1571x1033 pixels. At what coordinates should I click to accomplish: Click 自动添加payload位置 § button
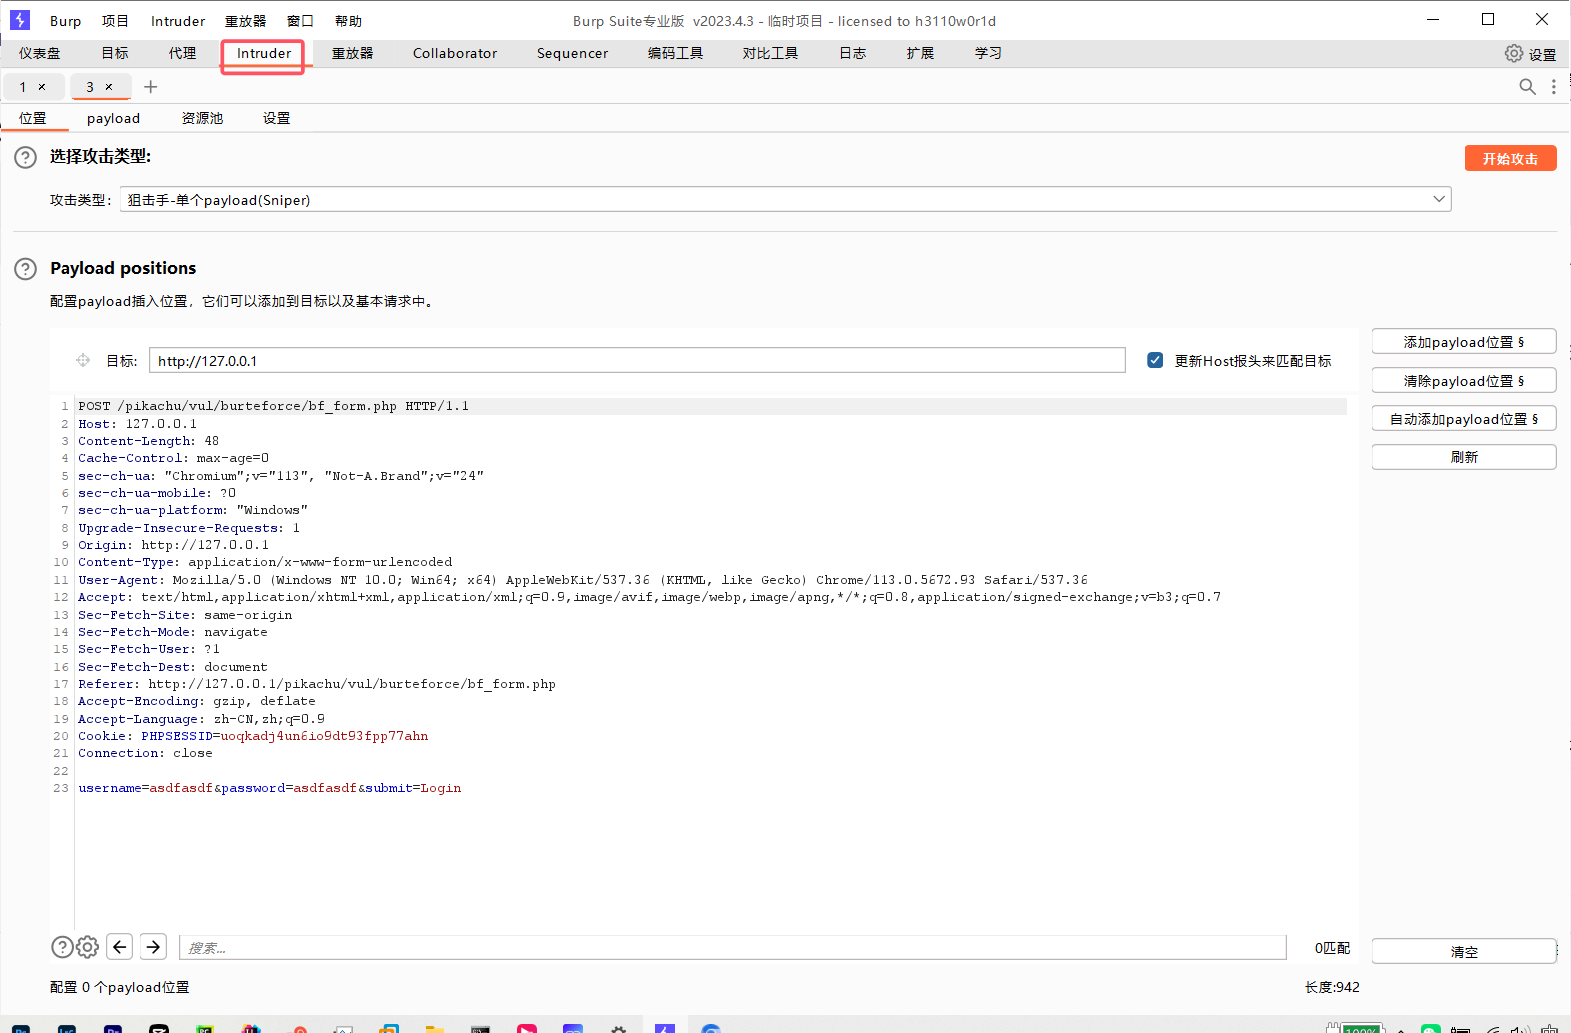(x=1464, y=419)
